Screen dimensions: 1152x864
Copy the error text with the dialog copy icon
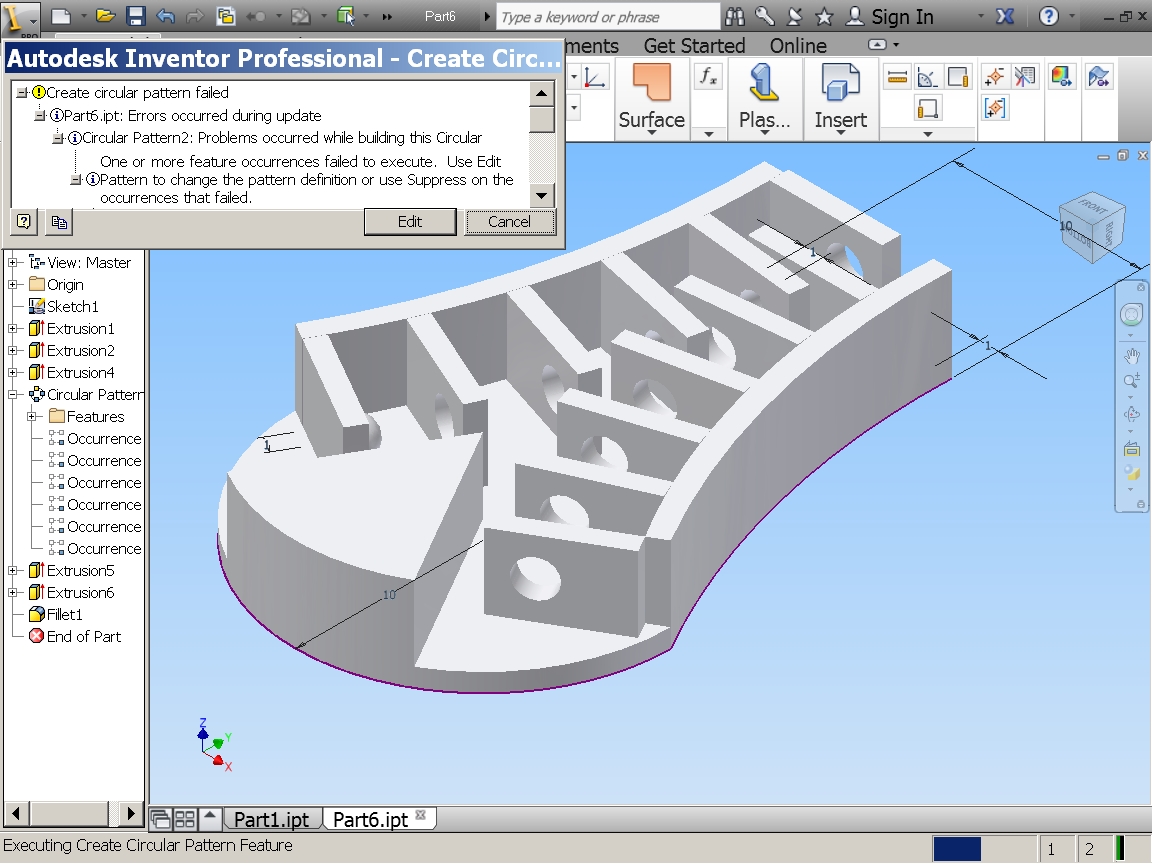(59, 221)
